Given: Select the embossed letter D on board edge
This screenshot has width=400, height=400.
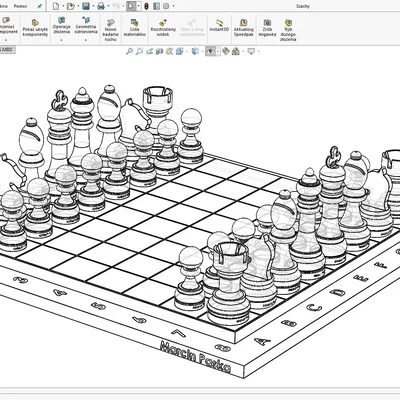Looking at the screenshot, I should [x=337, y=292].
